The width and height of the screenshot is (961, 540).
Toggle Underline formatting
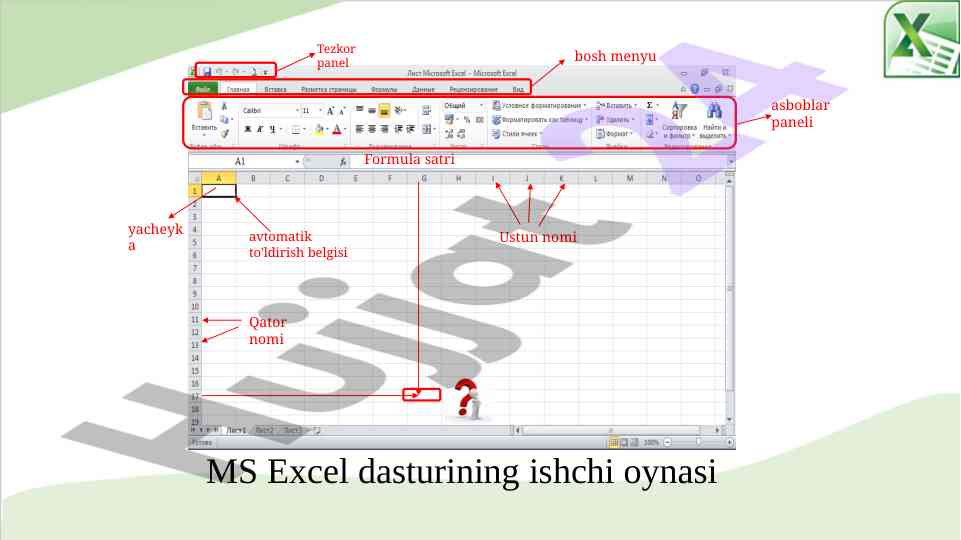(x=272, y=129)
